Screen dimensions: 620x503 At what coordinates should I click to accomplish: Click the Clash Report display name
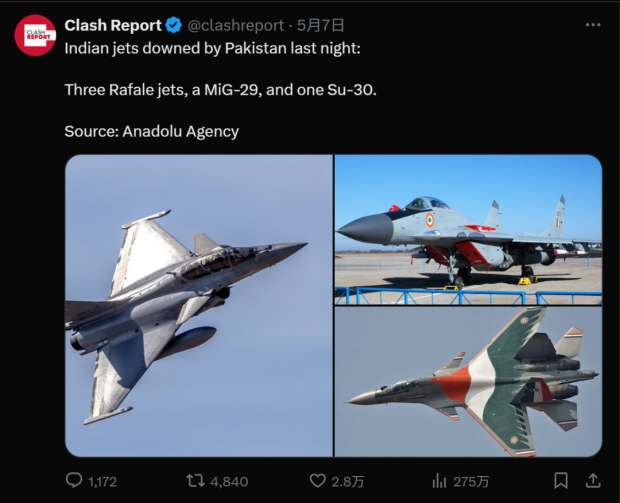[113, 26]
